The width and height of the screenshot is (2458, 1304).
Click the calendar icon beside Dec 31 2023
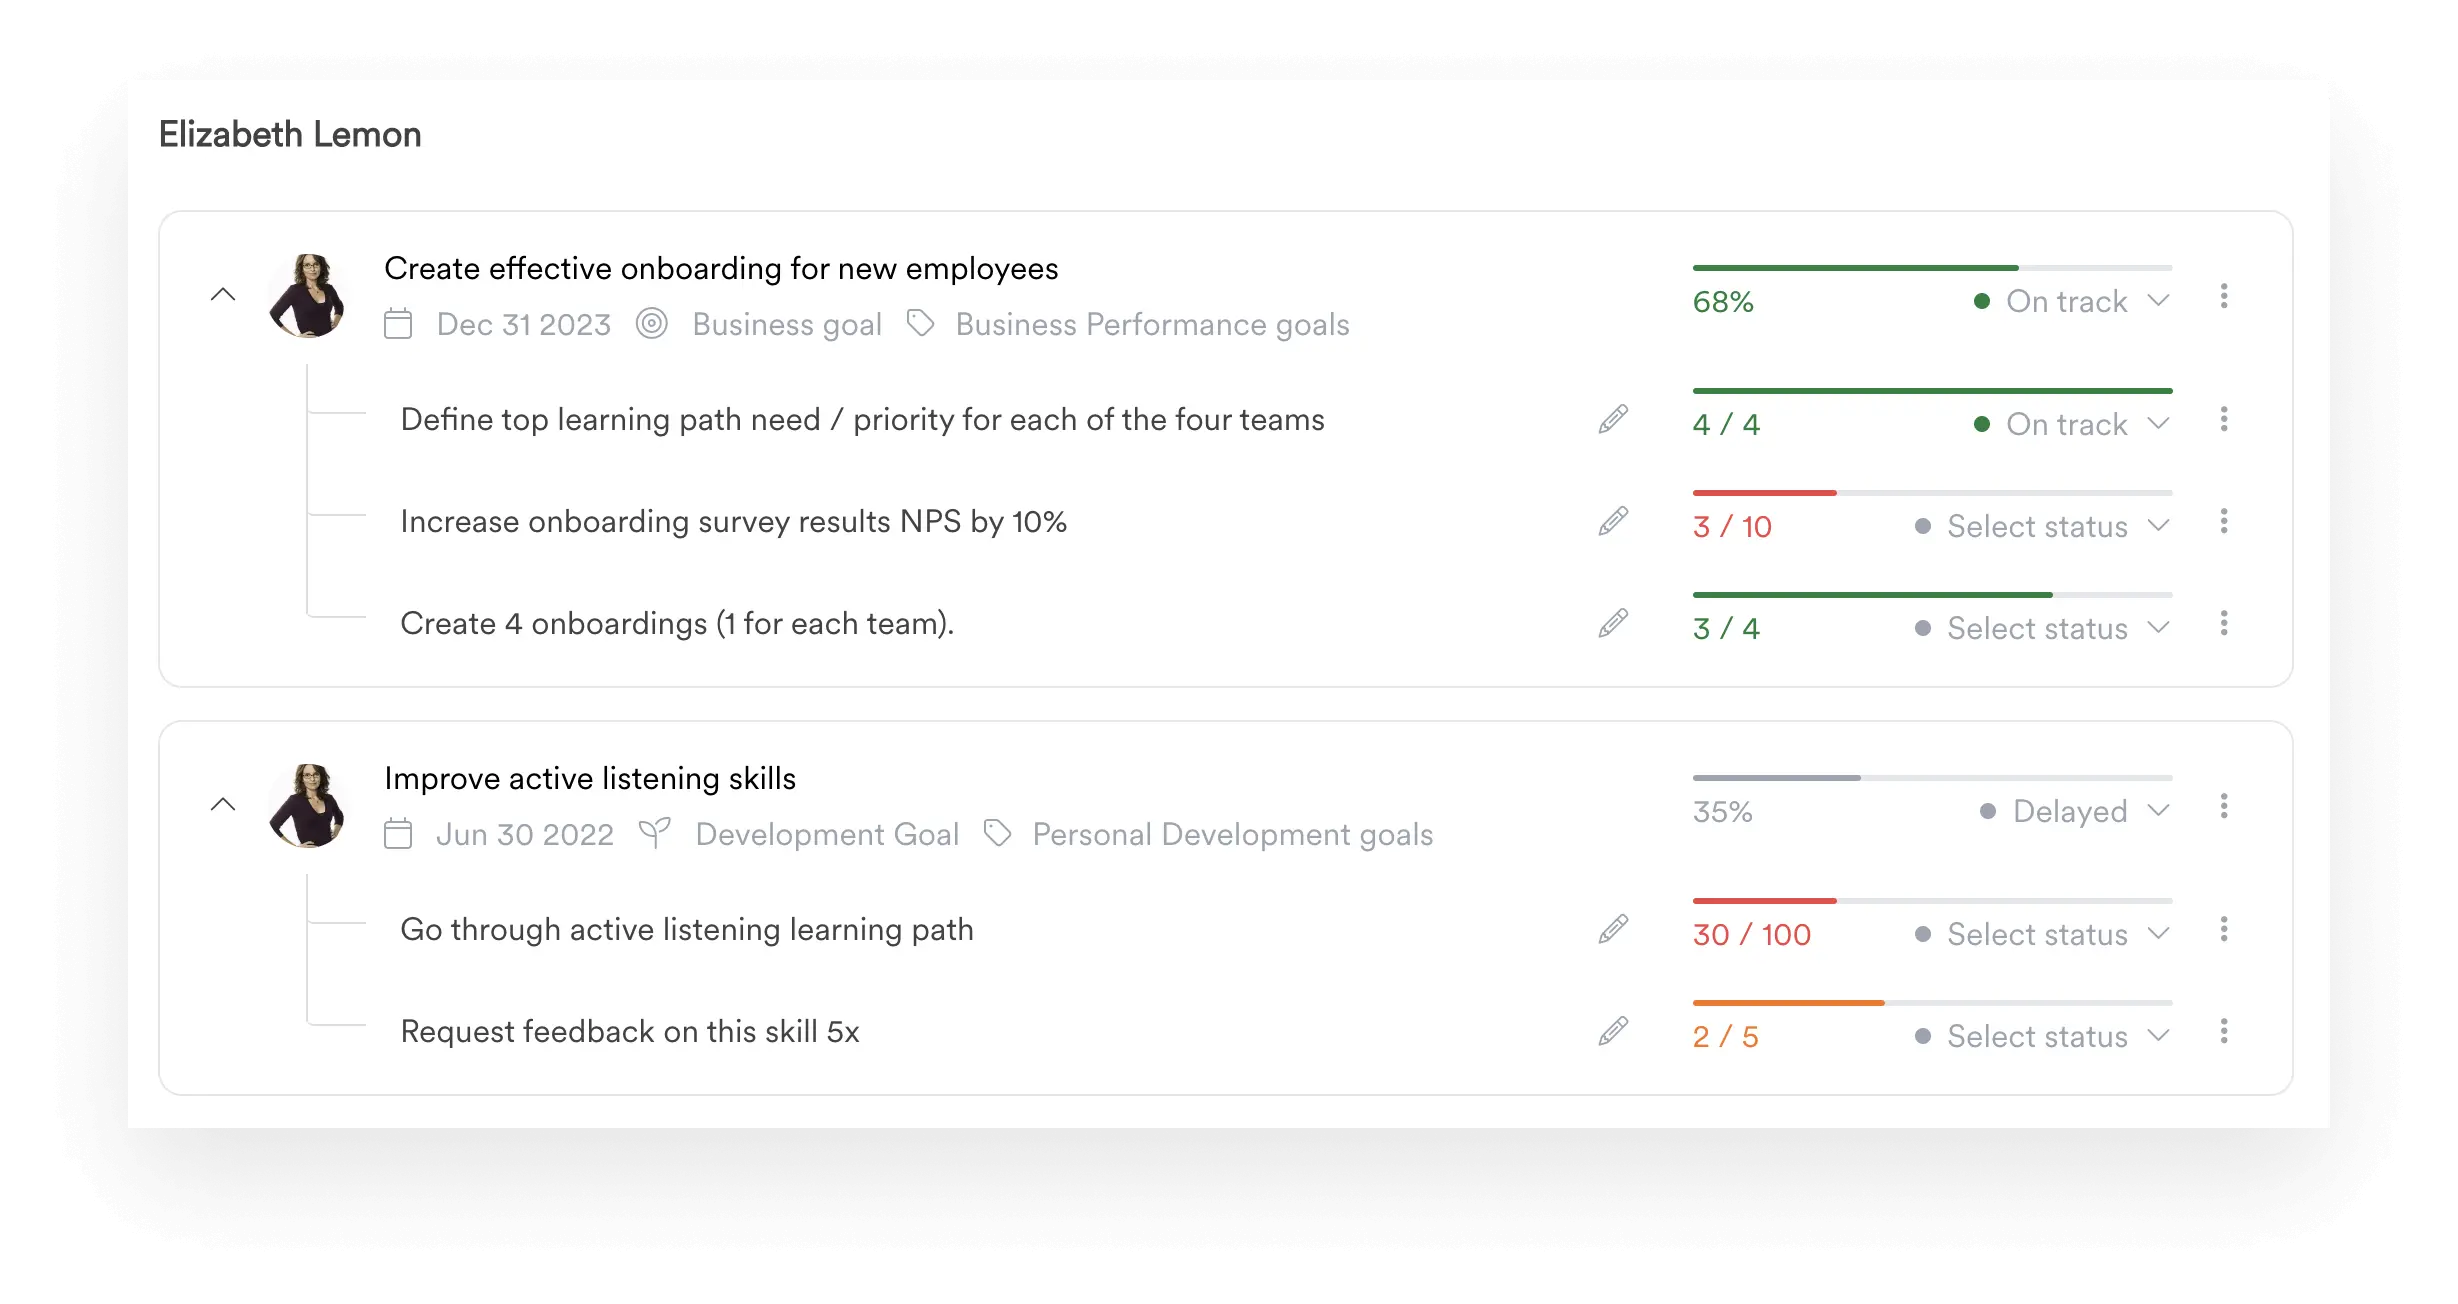click(397, 323)
